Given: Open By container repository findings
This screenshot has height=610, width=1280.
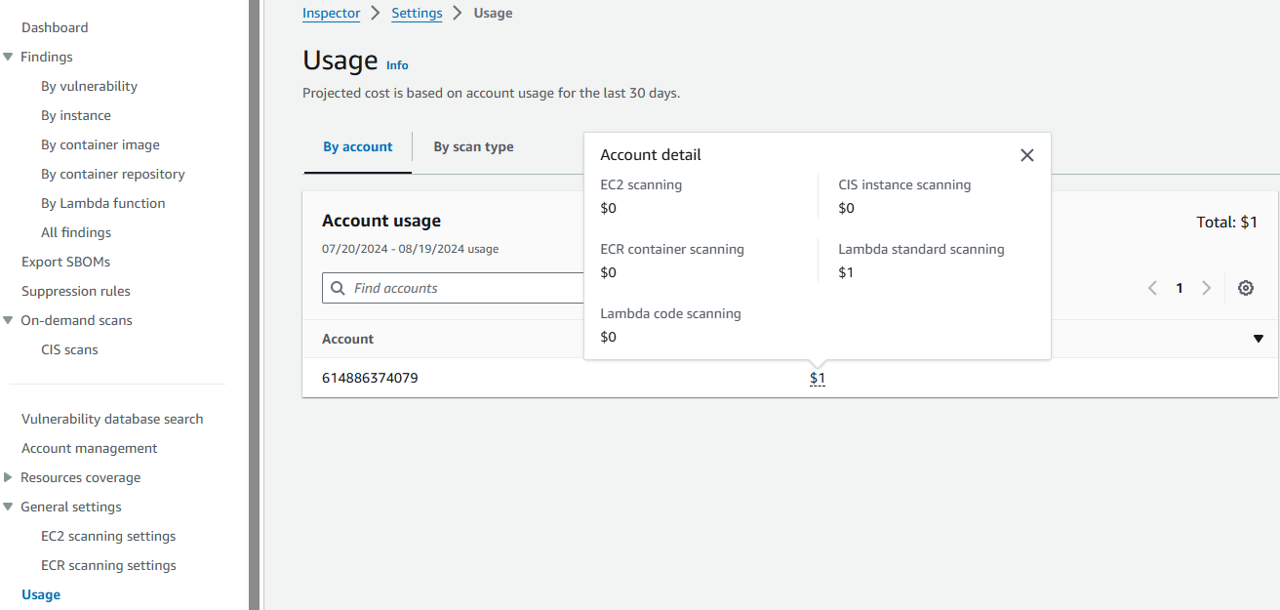Looking at the screenshot, I should [x=113, y=173].
